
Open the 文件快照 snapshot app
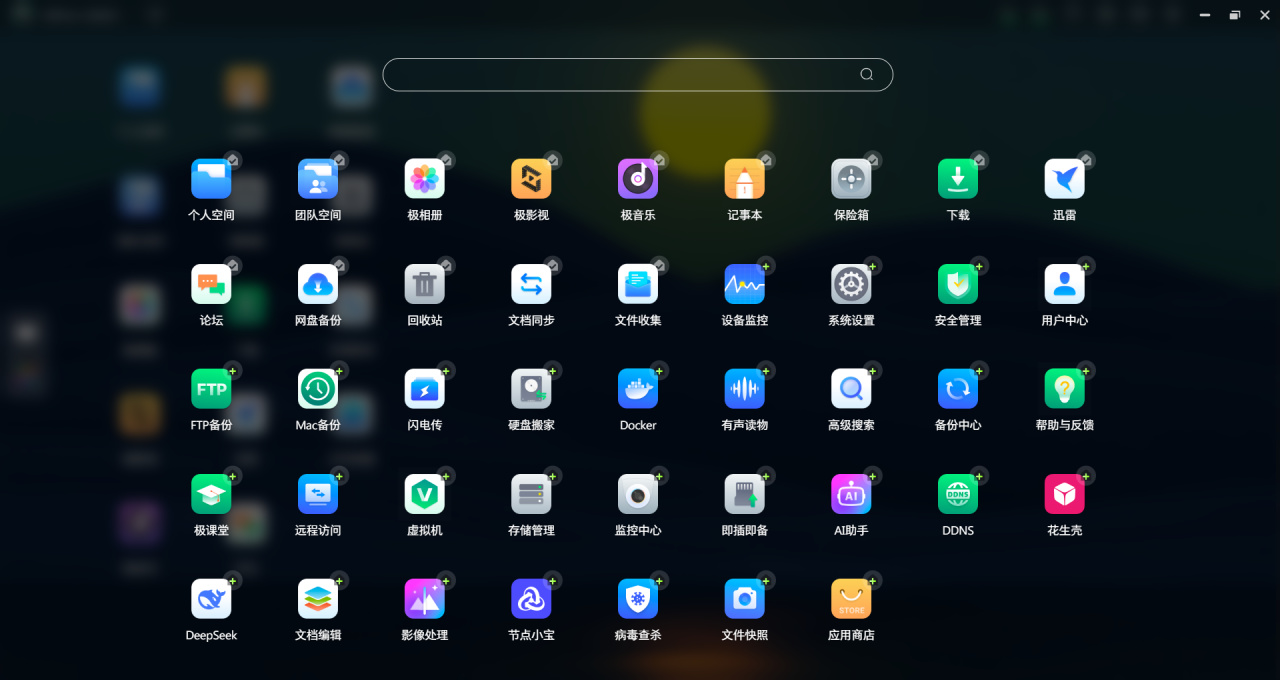point(745,599)
